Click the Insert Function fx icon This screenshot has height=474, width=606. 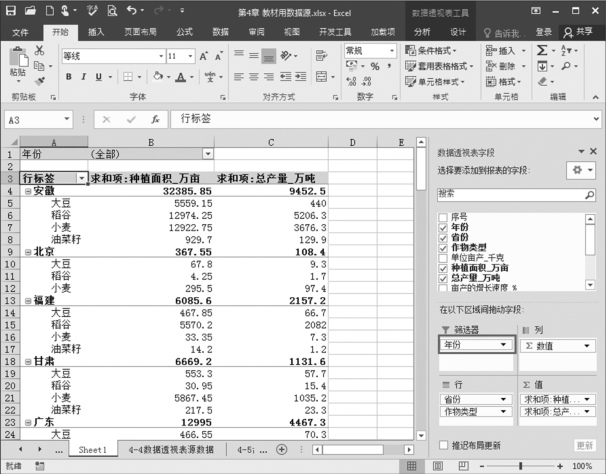pos(155,119)
